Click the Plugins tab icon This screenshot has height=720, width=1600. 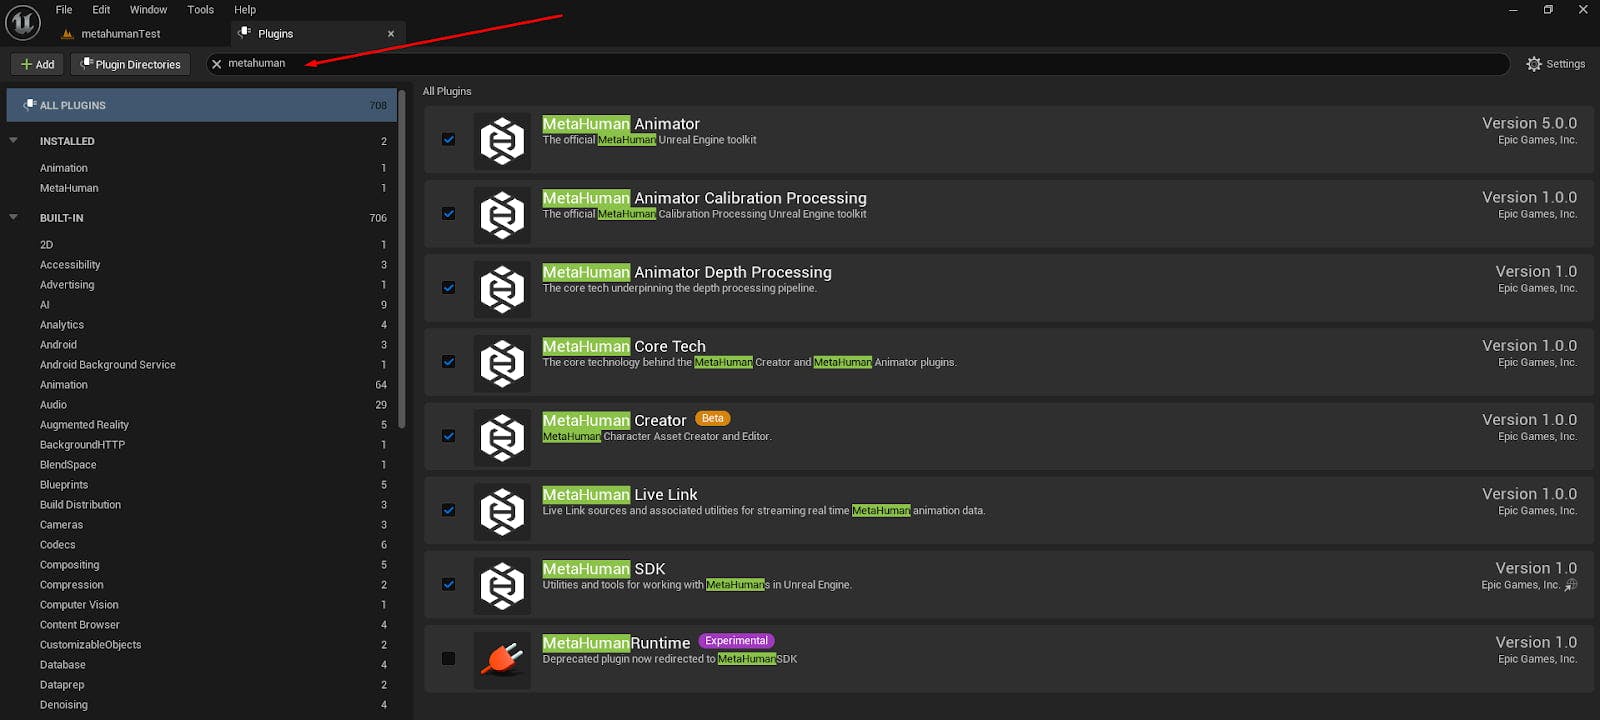coord(245,33)
